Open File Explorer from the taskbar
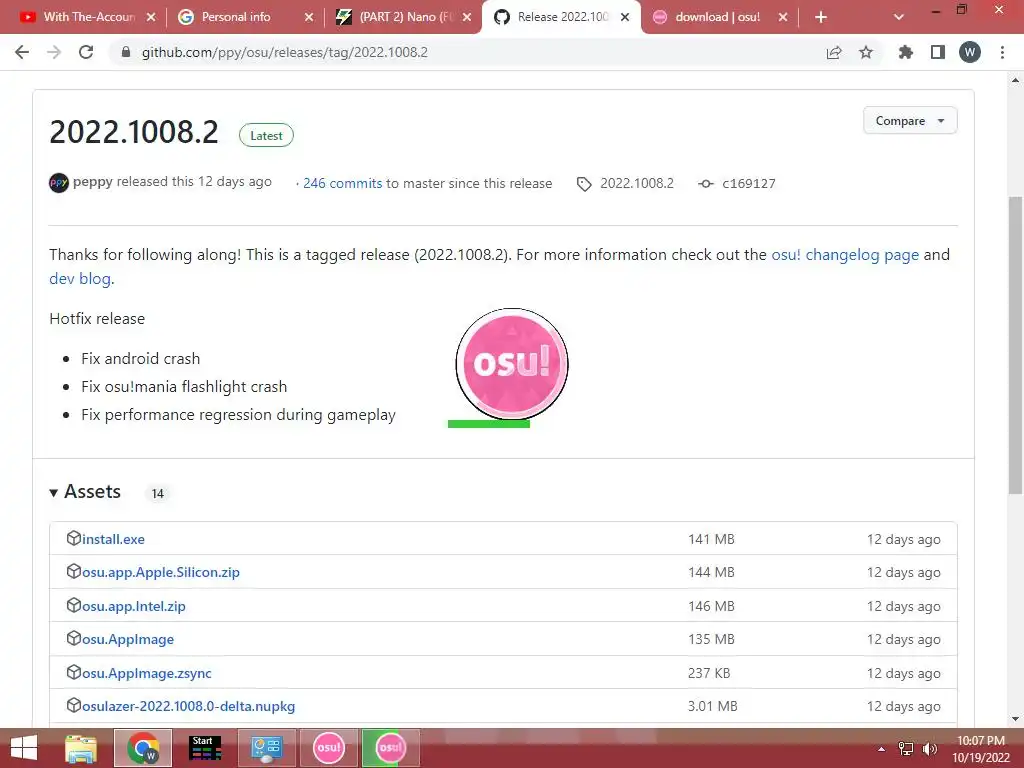1024x768 pixels. coord(81,748)
